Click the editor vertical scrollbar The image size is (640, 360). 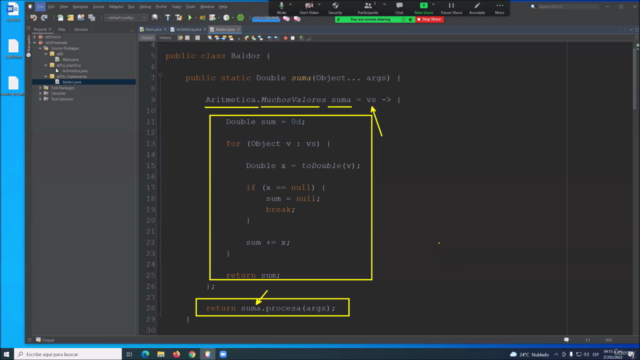click(634, 80)
